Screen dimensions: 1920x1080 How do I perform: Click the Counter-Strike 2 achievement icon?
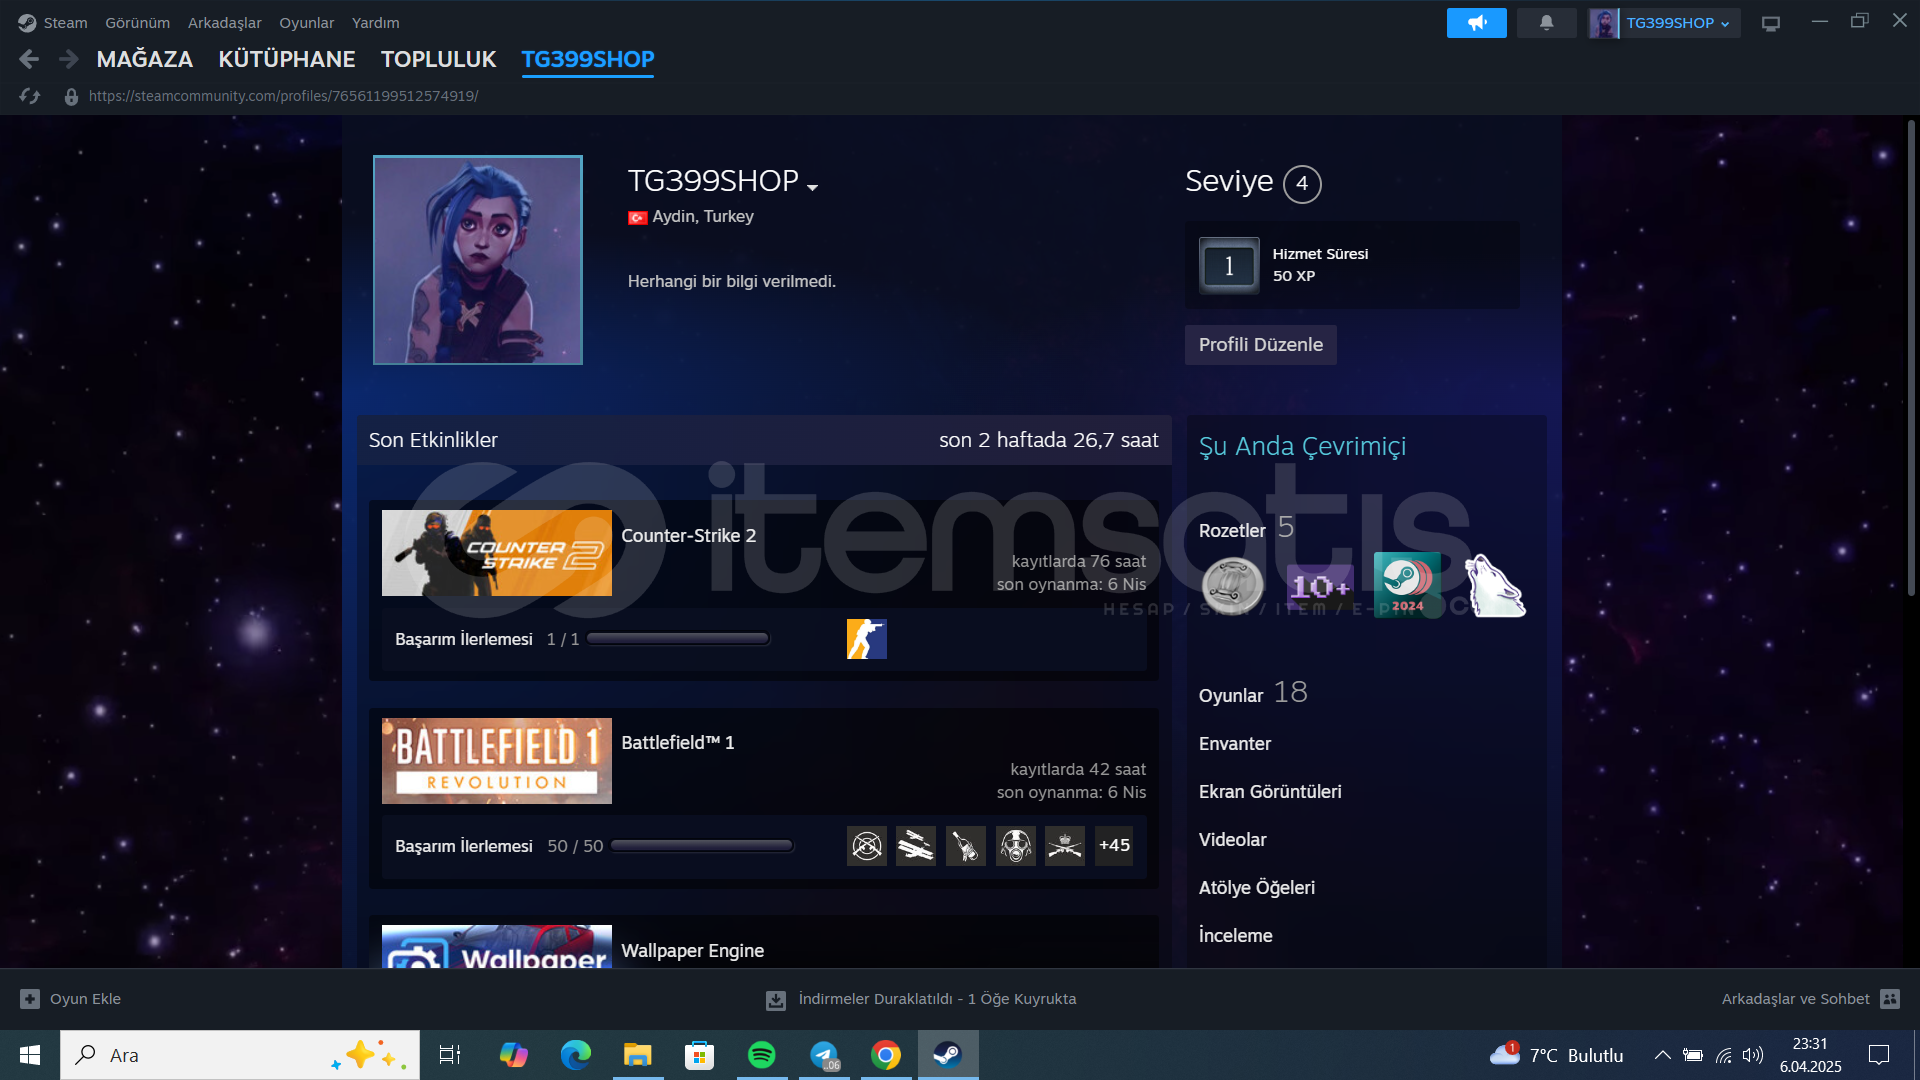[866, 639]
